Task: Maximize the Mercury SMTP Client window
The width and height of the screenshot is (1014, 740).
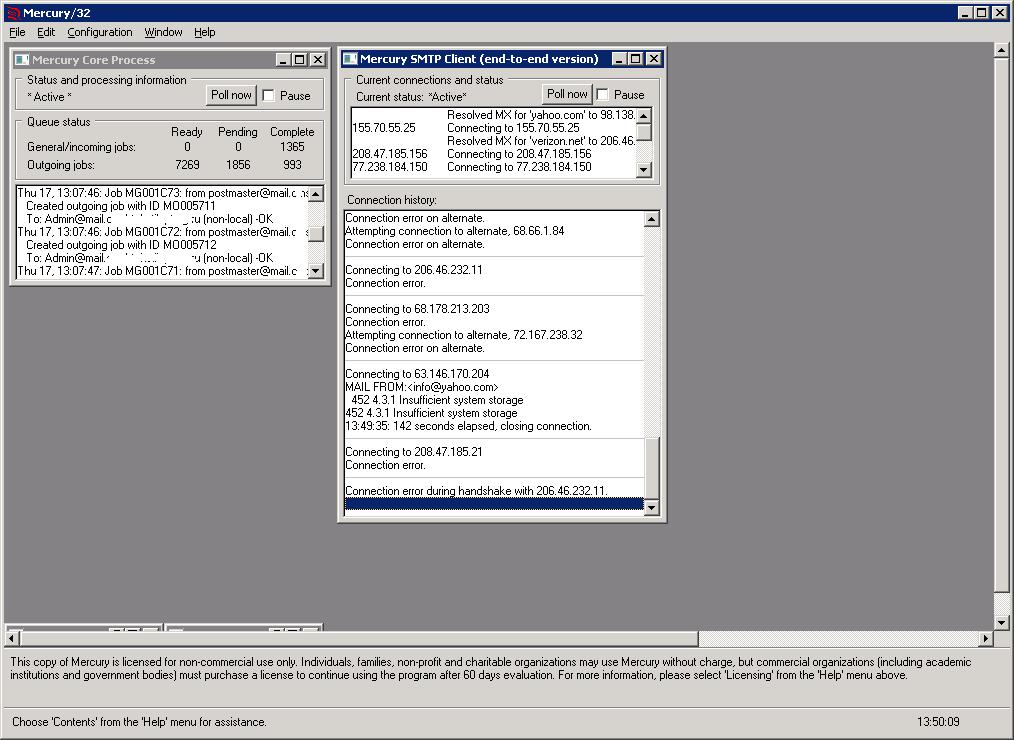Action: click(x=636, y=59)
